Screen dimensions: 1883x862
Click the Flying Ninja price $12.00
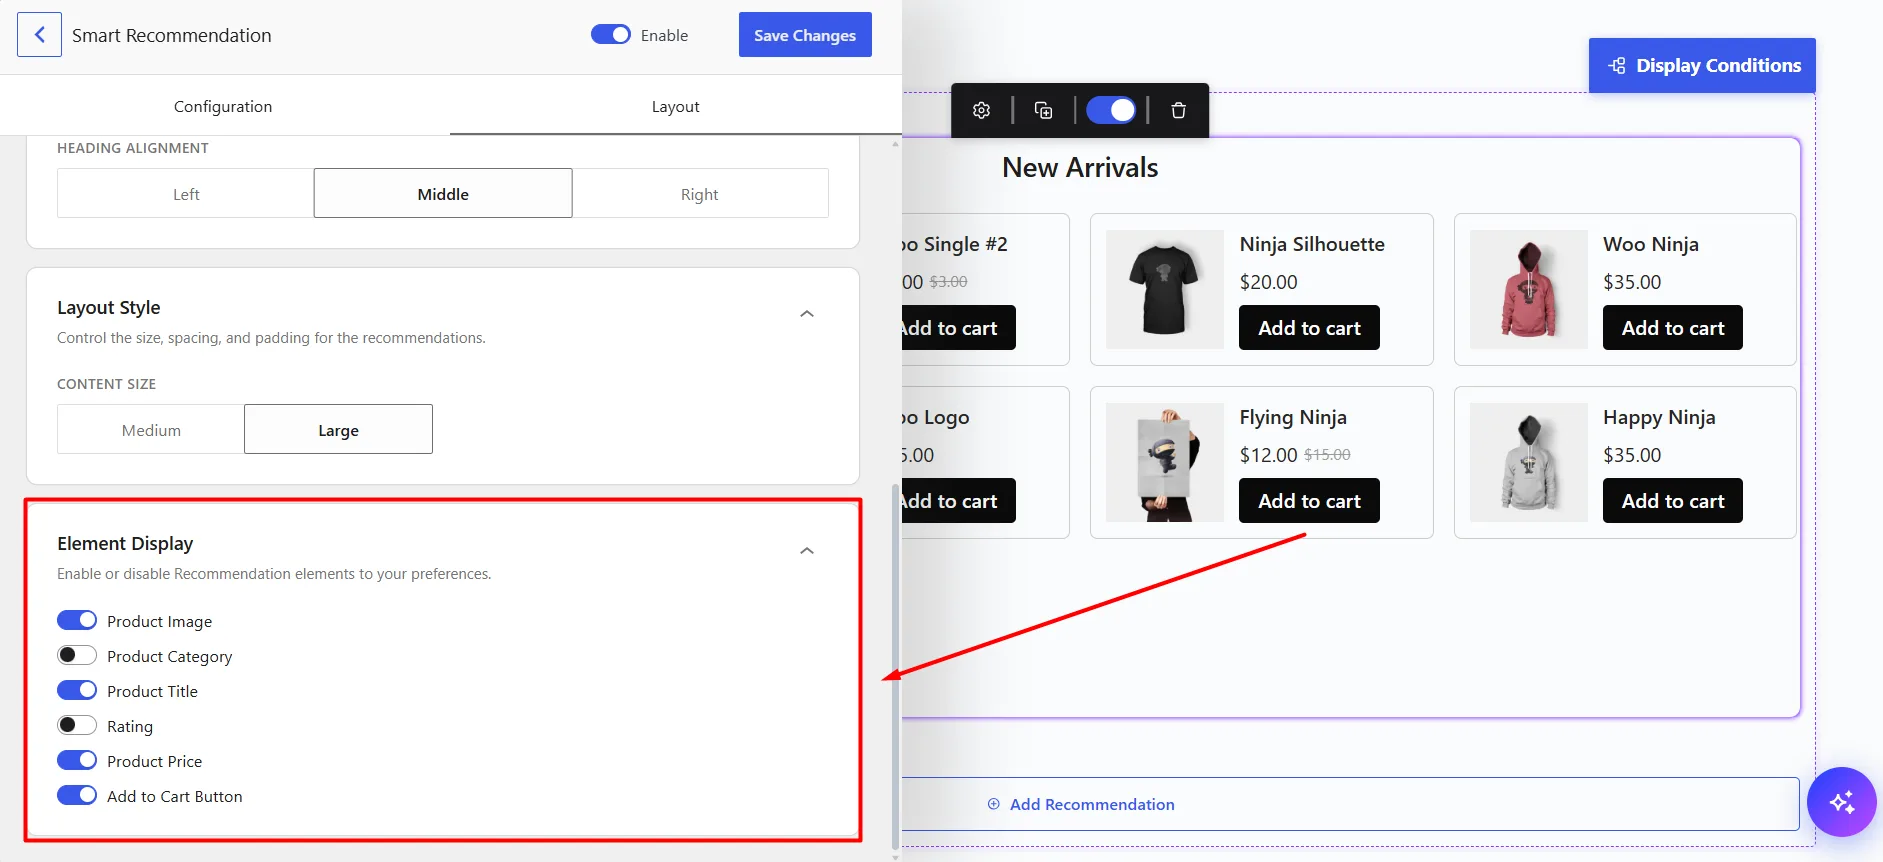1268,455
